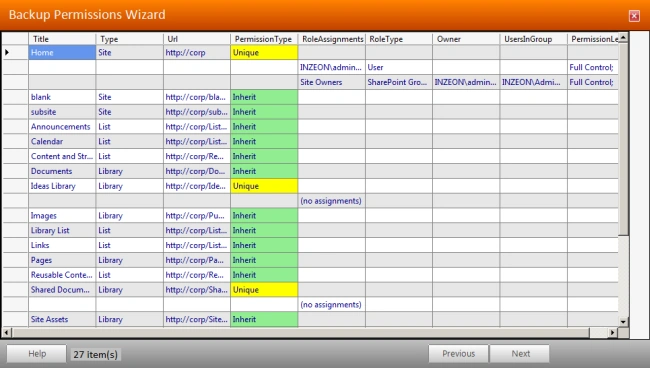This screenshot has width=650, height=368.
Task: Sort by the Url column header
Action: point(197,39)
